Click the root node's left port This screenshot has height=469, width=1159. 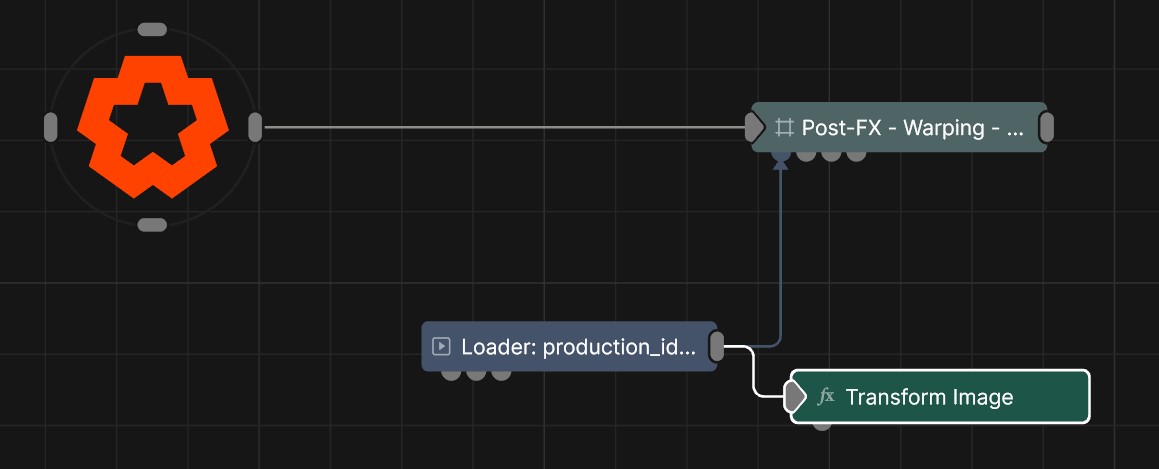50,127
